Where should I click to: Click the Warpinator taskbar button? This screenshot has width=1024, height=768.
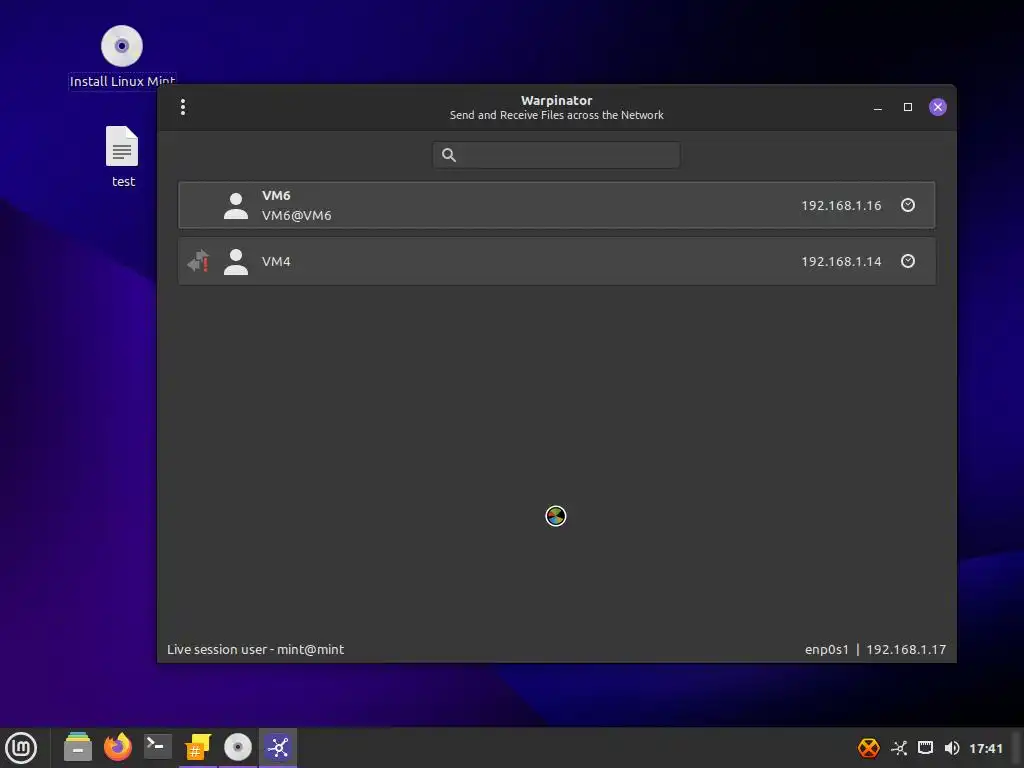[278, 747]
